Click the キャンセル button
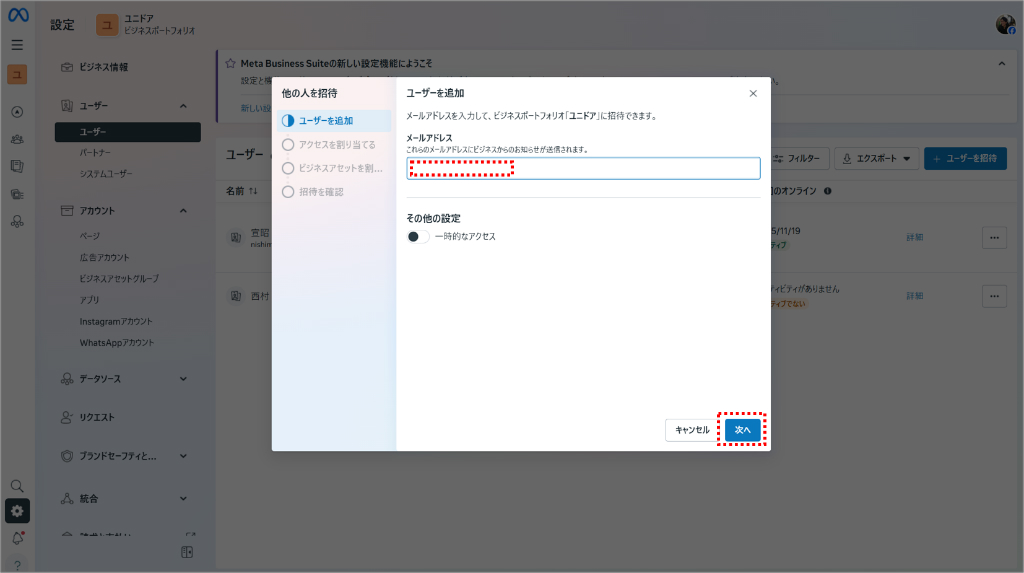 click(x=692, y=430)
